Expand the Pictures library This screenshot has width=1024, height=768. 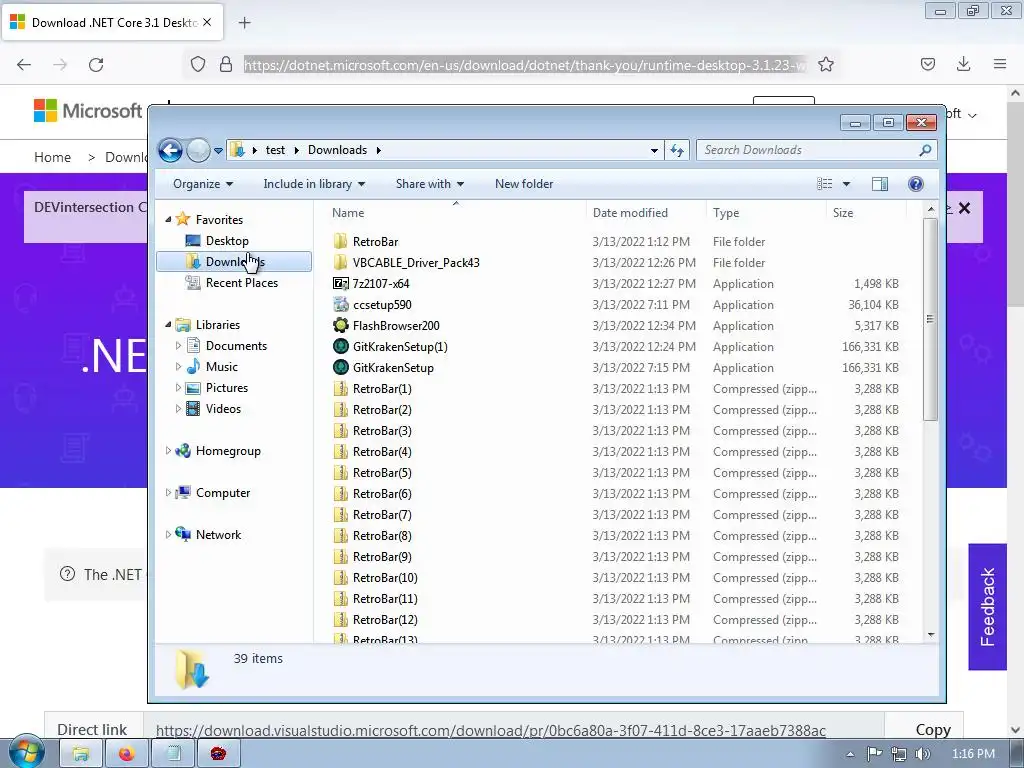pos(178,387)
